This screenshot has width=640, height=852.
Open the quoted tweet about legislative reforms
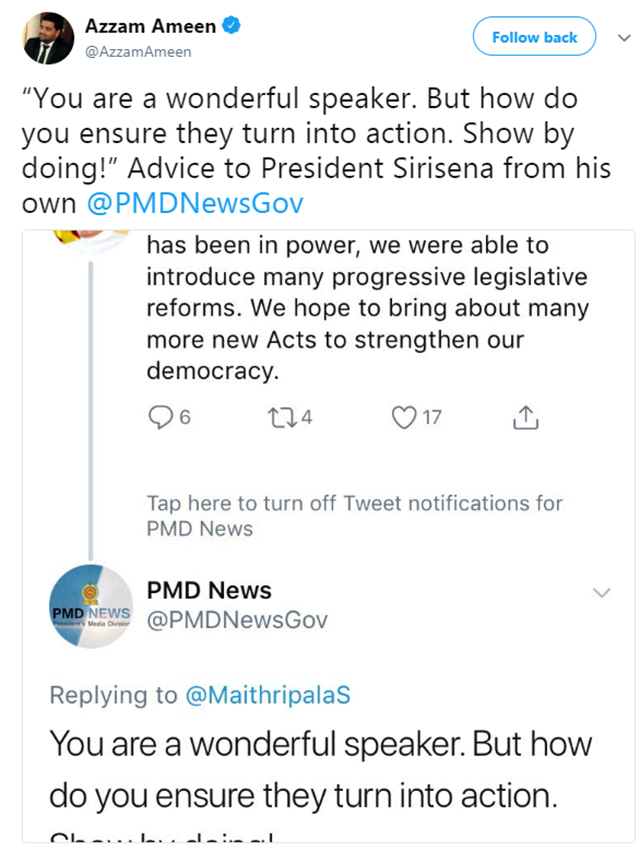367,307
